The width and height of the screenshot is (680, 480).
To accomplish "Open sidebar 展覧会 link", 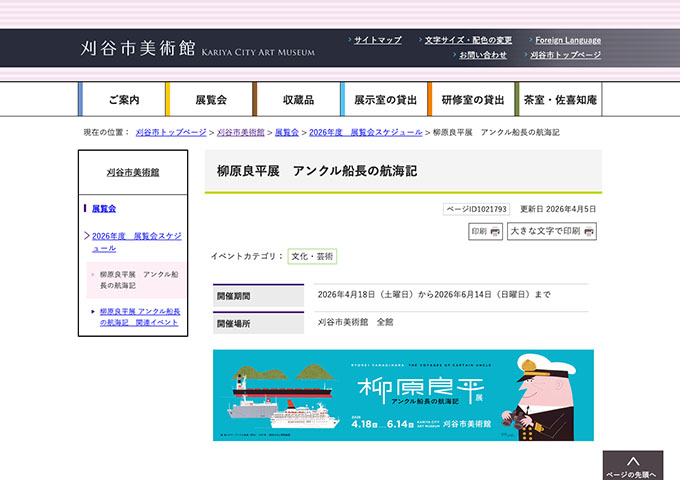I will 104,209.
